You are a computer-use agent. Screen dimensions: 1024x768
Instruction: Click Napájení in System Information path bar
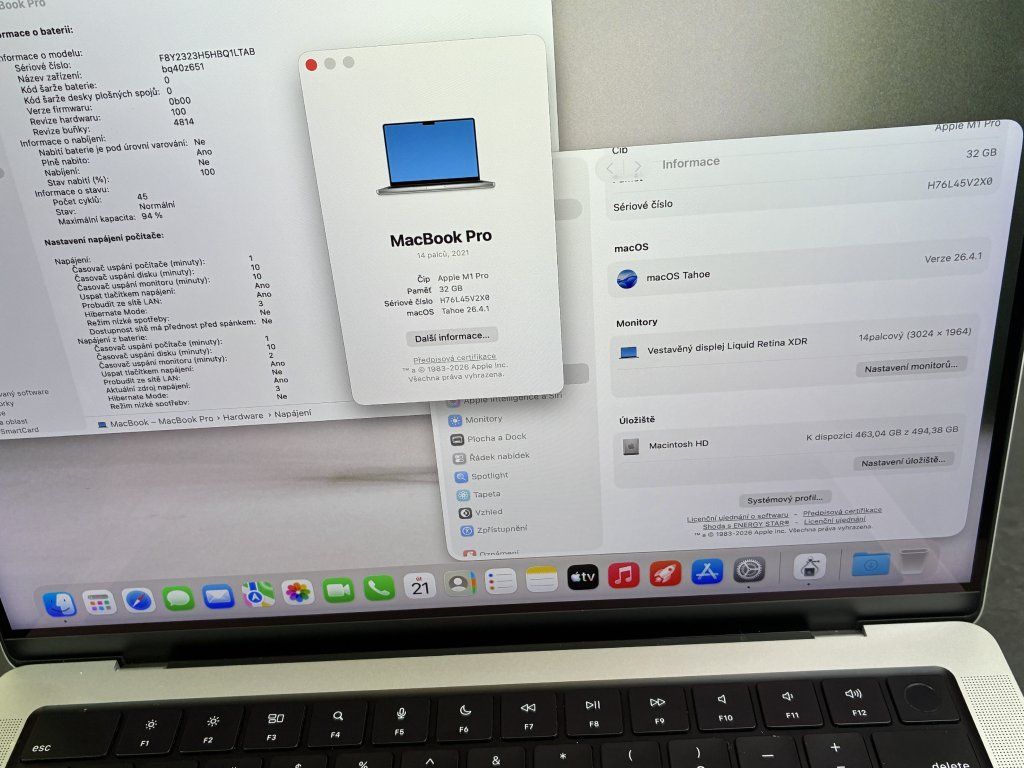tap(293, 413)
